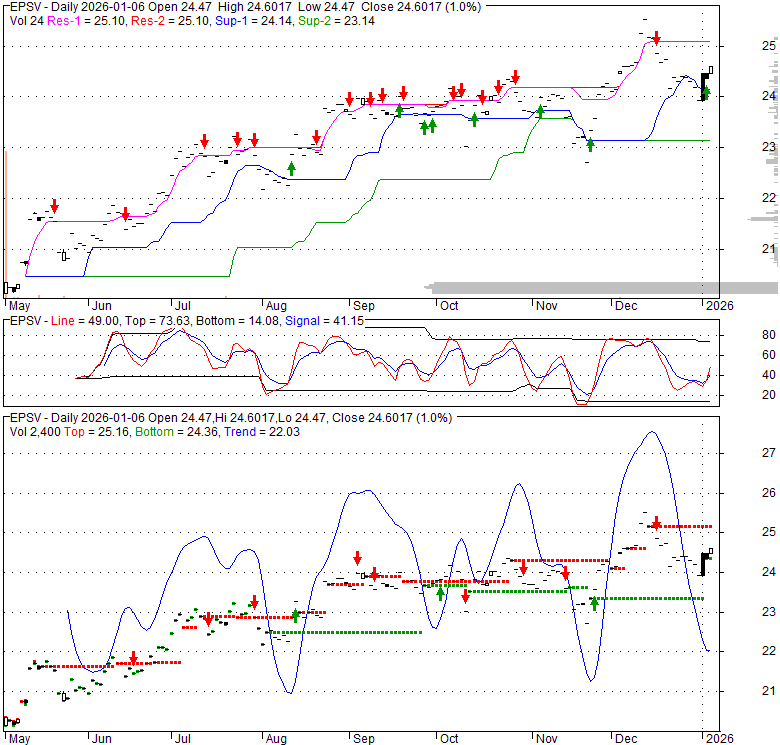780x745 pixels.
Task: Click the red down arrow in December on bottom chart
Action: tap(656, 523)
